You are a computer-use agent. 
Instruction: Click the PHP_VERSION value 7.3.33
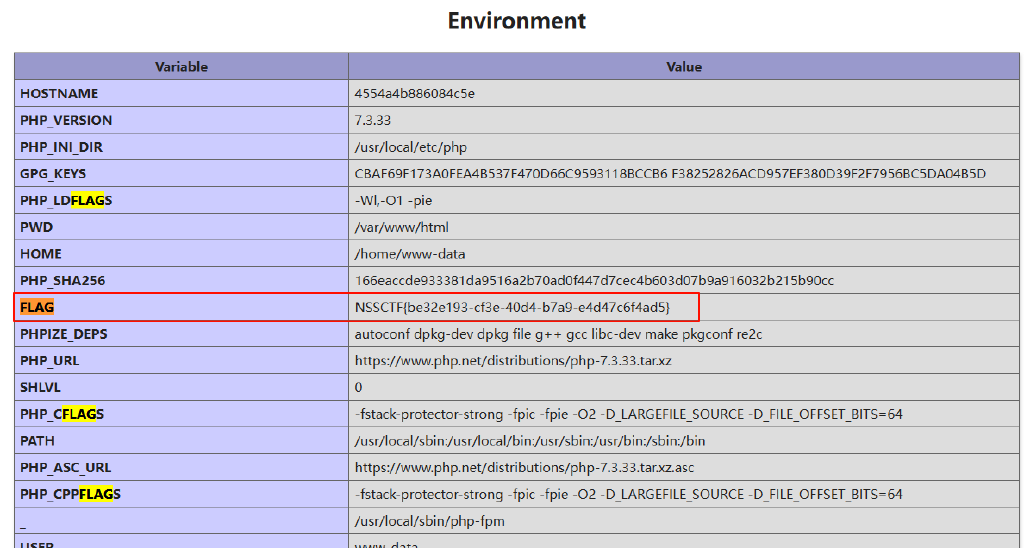coord(374,120)
